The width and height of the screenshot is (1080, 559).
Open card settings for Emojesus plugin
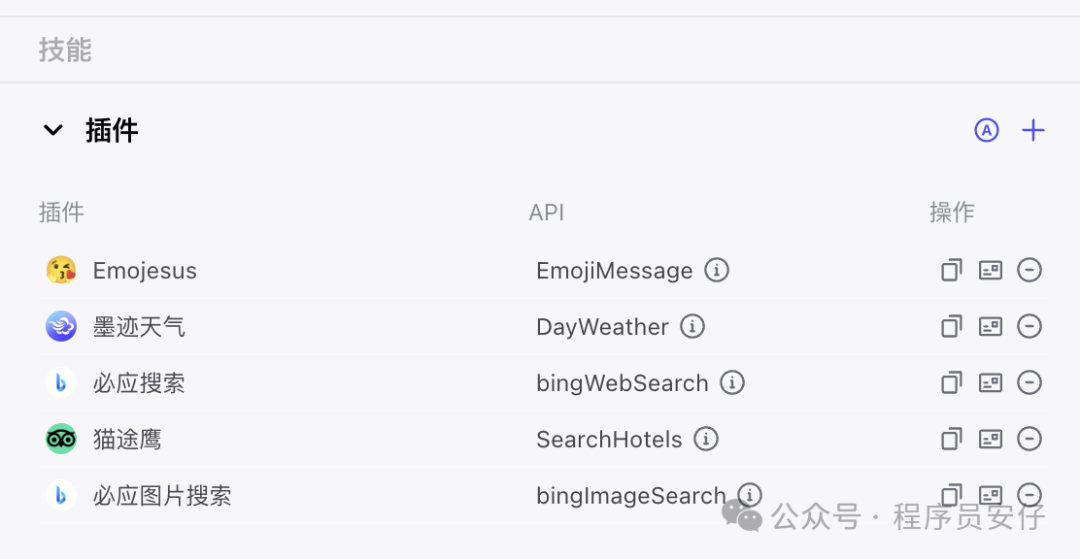pos(990,270)
